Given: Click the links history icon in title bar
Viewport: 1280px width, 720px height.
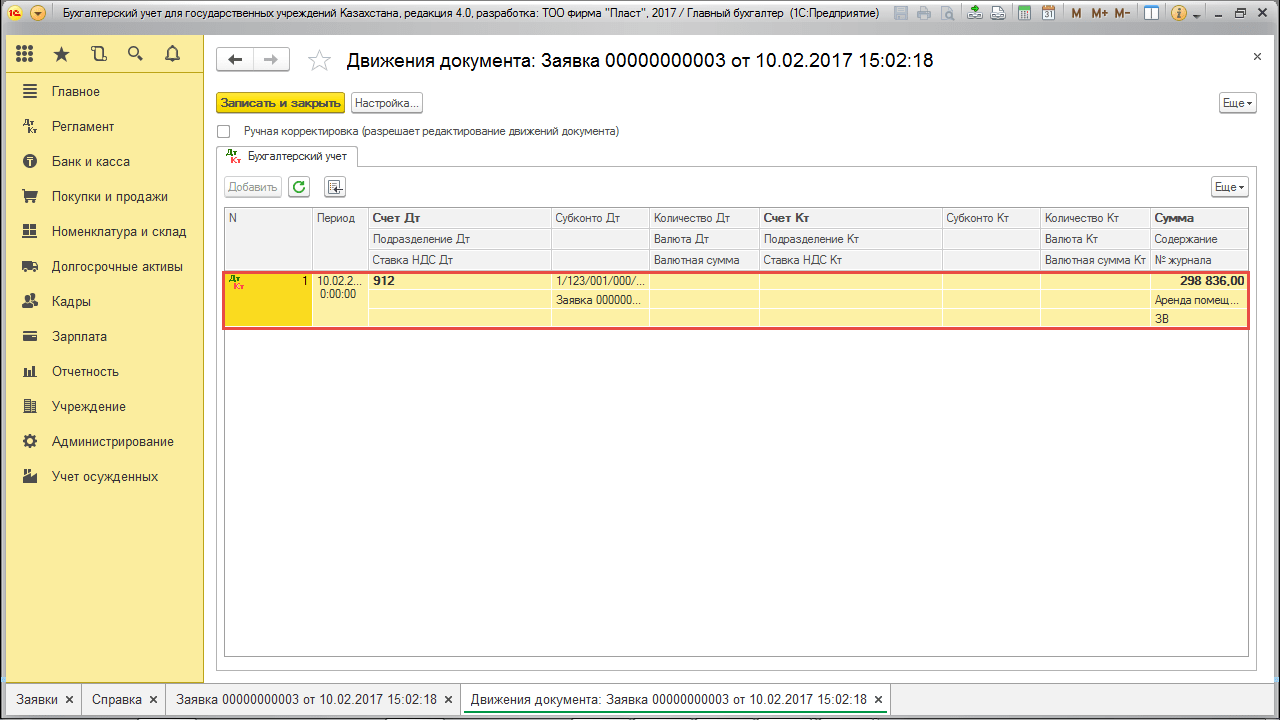Looking at the screenshot, I should pyautogui.click(x=999, y=13).
